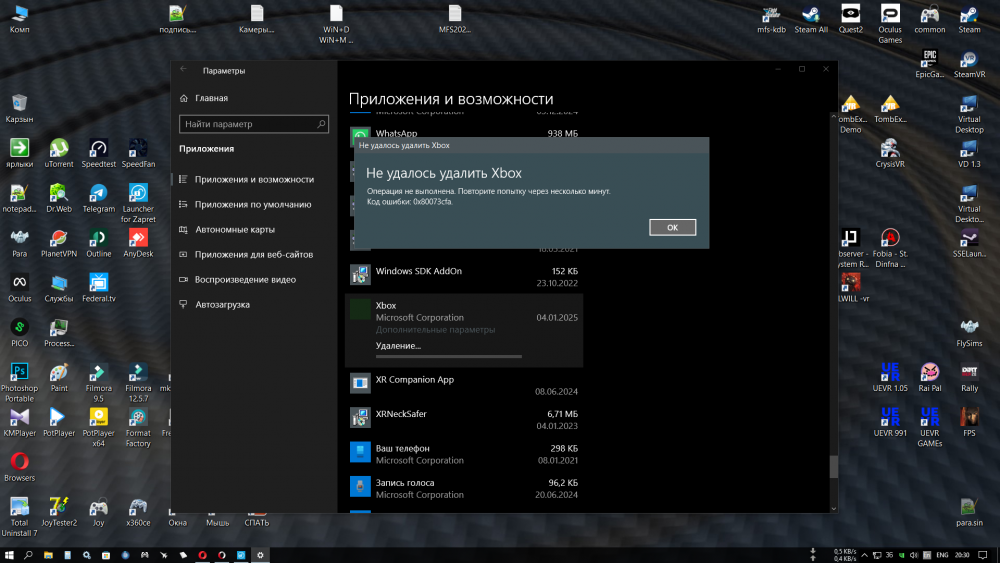The height and width of the screenshot is (563, 1000).
Task: Open SteamVR desktop shortcut
Action: [x=969, y=64]
